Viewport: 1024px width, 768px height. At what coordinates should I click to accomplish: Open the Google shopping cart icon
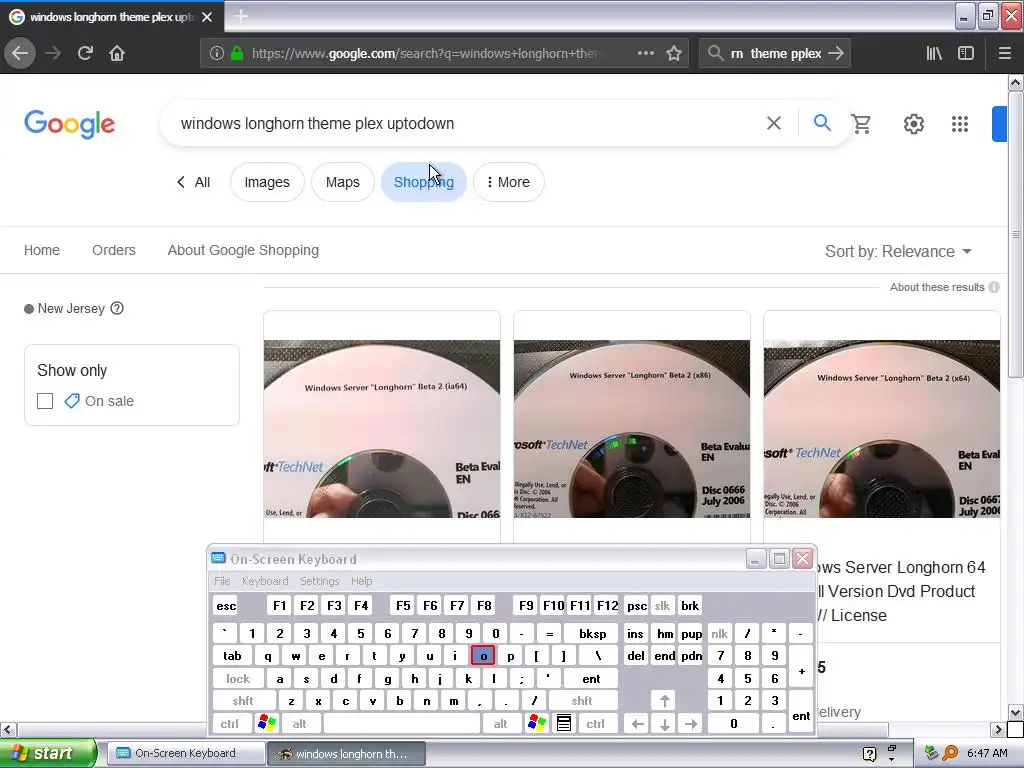[x=861, y=123]
